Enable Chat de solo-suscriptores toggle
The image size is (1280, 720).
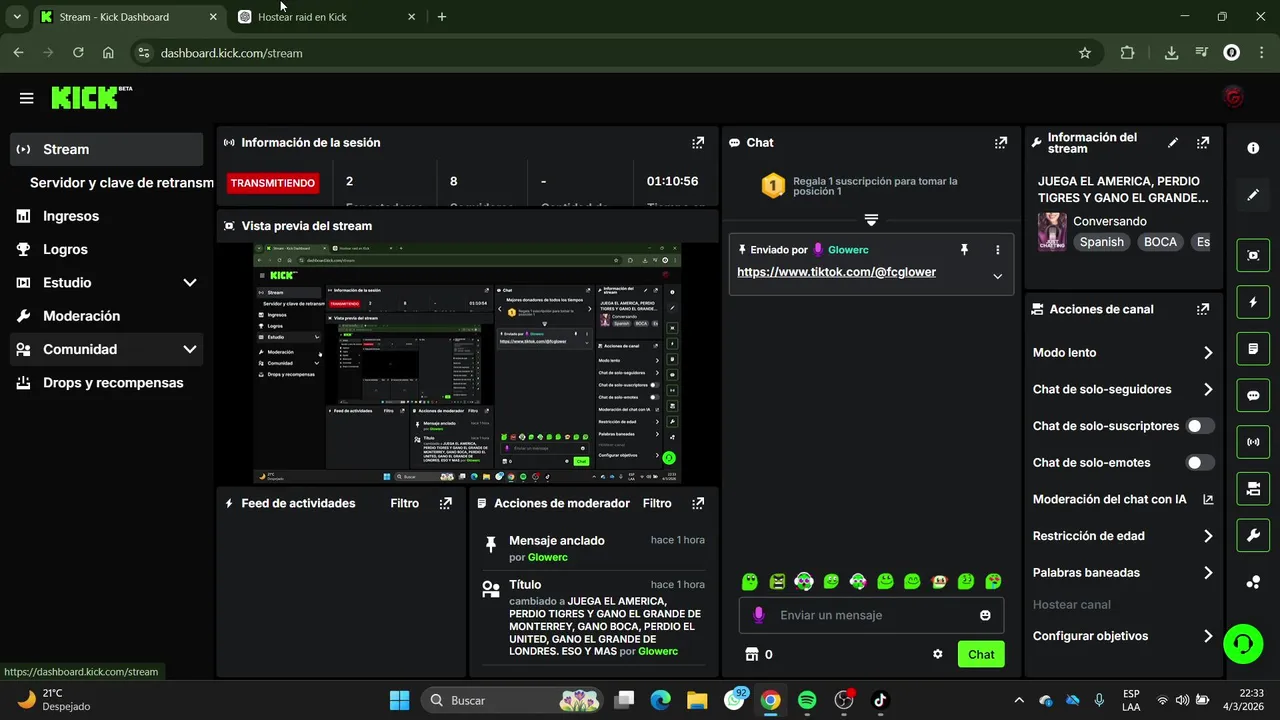(1199, 426)
